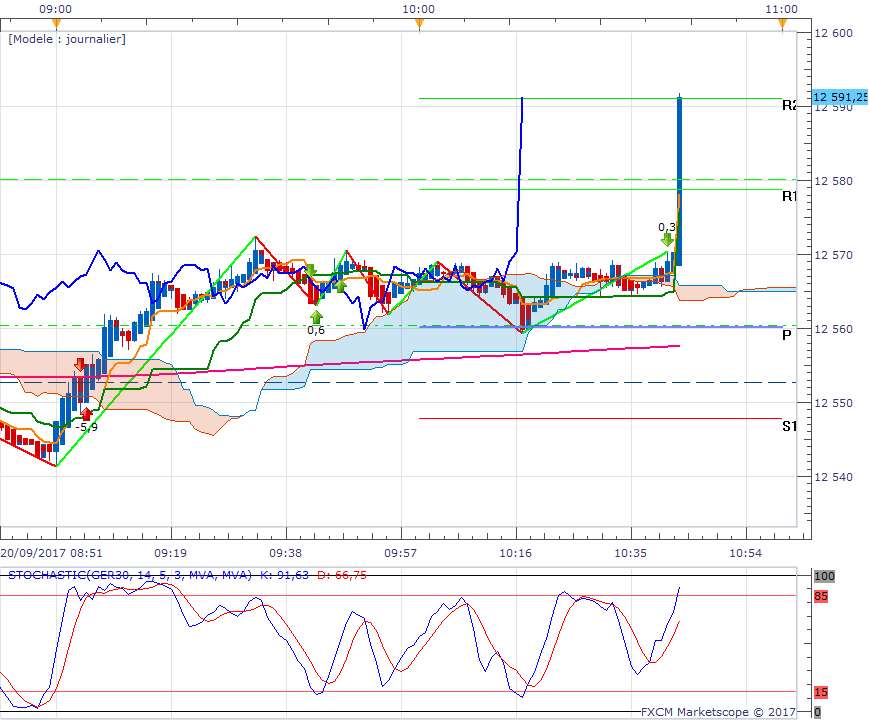Click the 100 stochastic scale label
Screen dimensions: 869x720
coord(824,576)
